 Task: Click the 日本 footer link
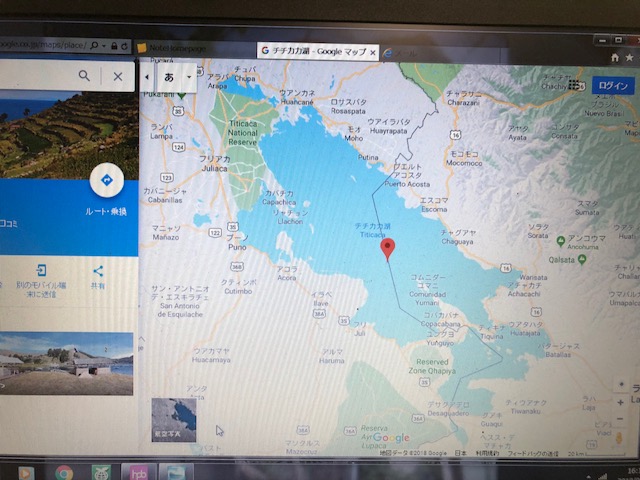[460, 453]
